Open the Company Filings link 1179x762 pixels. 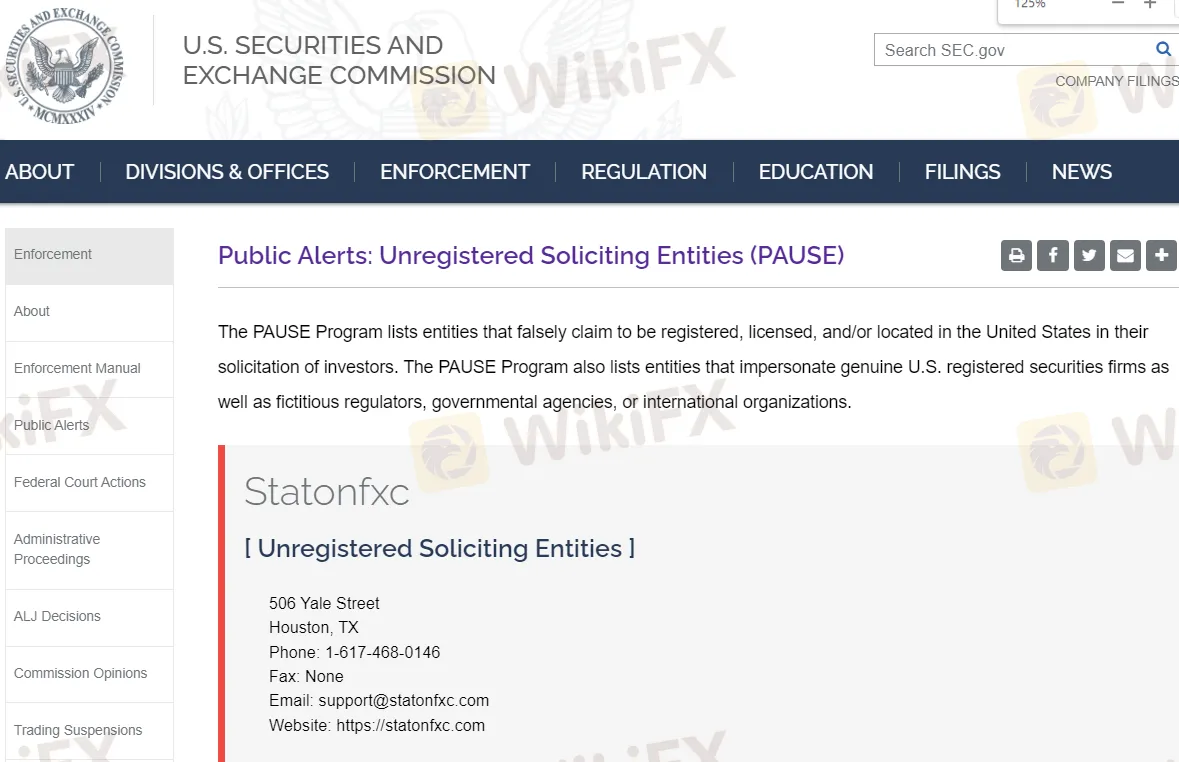(1116, 81)
